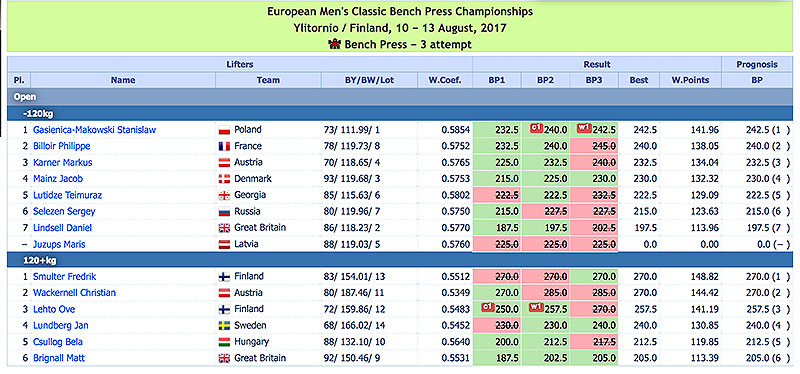Click the Georgia flag icon
800x374 pixels.
coord(224,195)
